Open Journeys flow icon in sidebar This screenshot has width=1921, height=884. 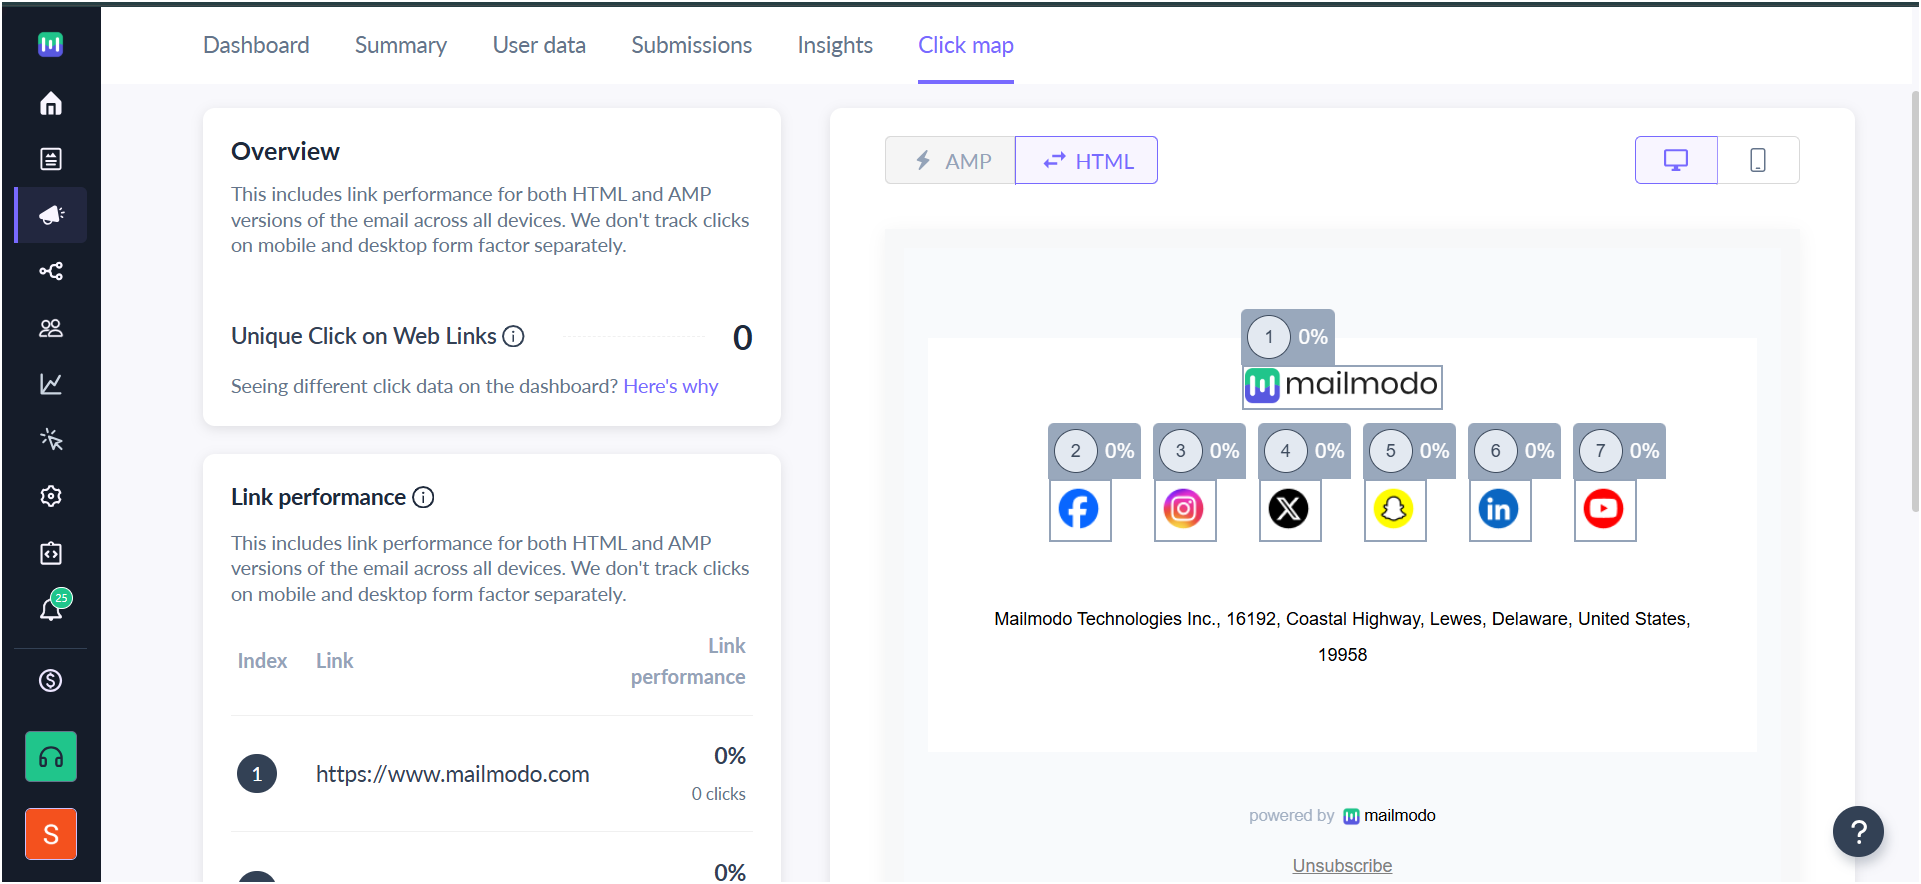tap(50, 271)
